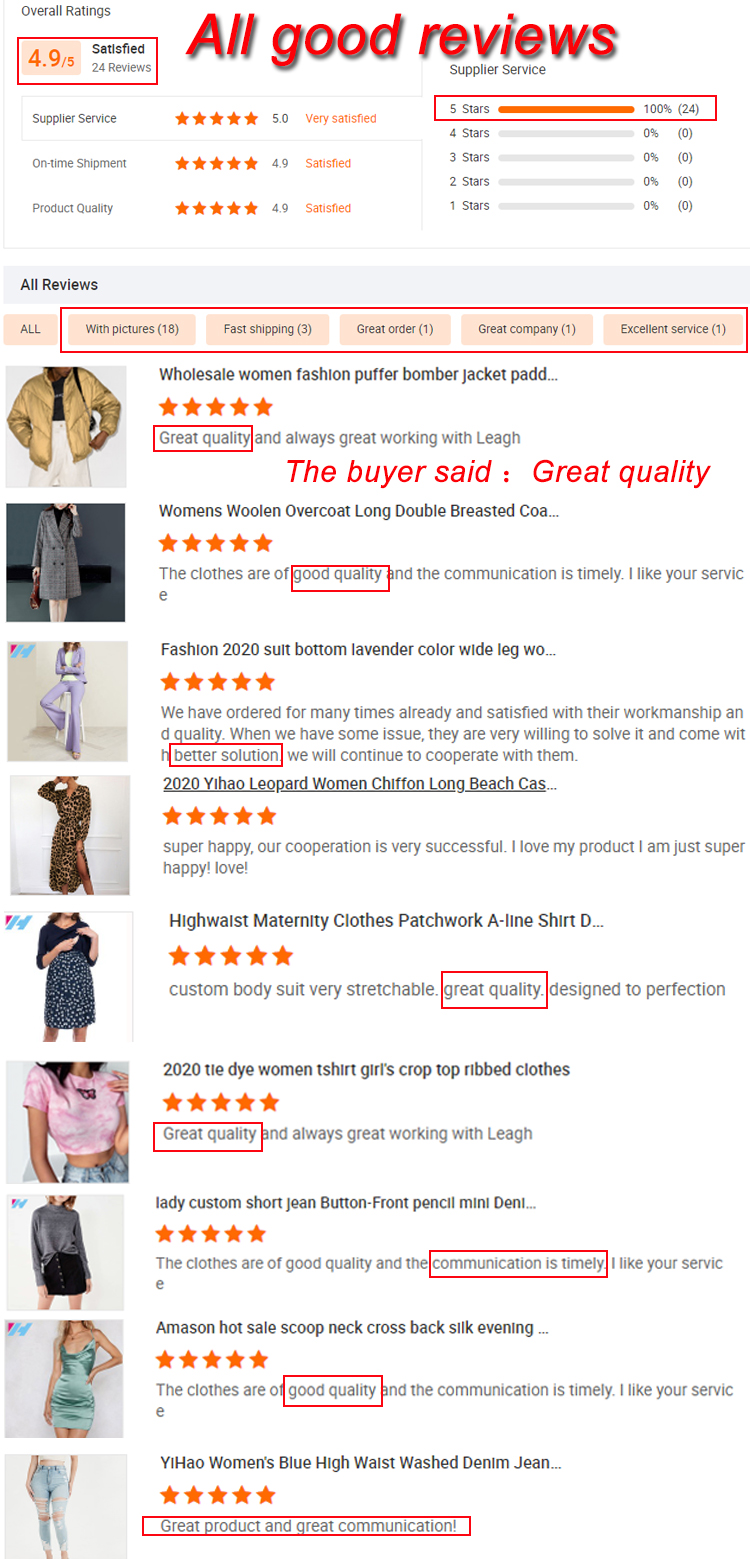Open the ripped blue denim jeans thumbnail
The height and width of the screenshot is (1559, 750).
(65, 1506)
